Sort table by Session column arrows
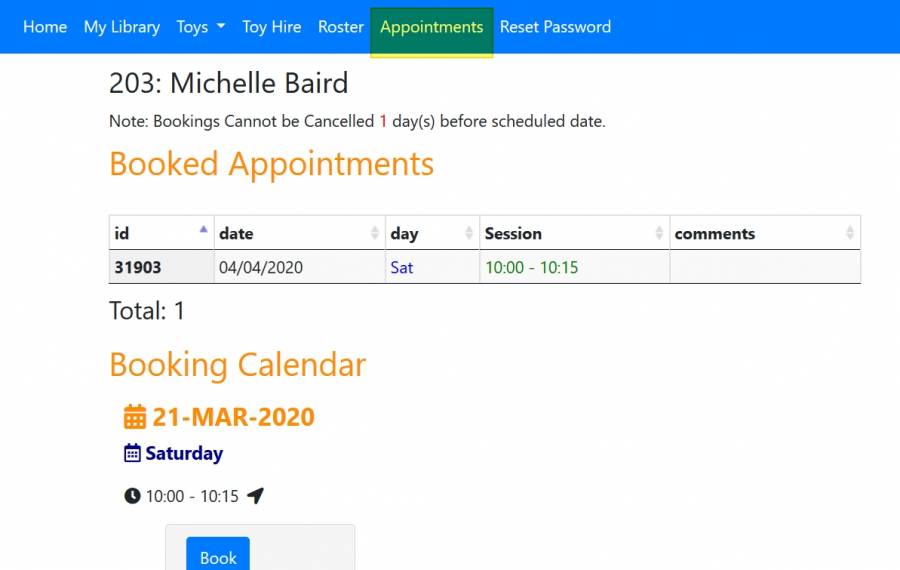 pyautogui.click(x=659, y=233)
